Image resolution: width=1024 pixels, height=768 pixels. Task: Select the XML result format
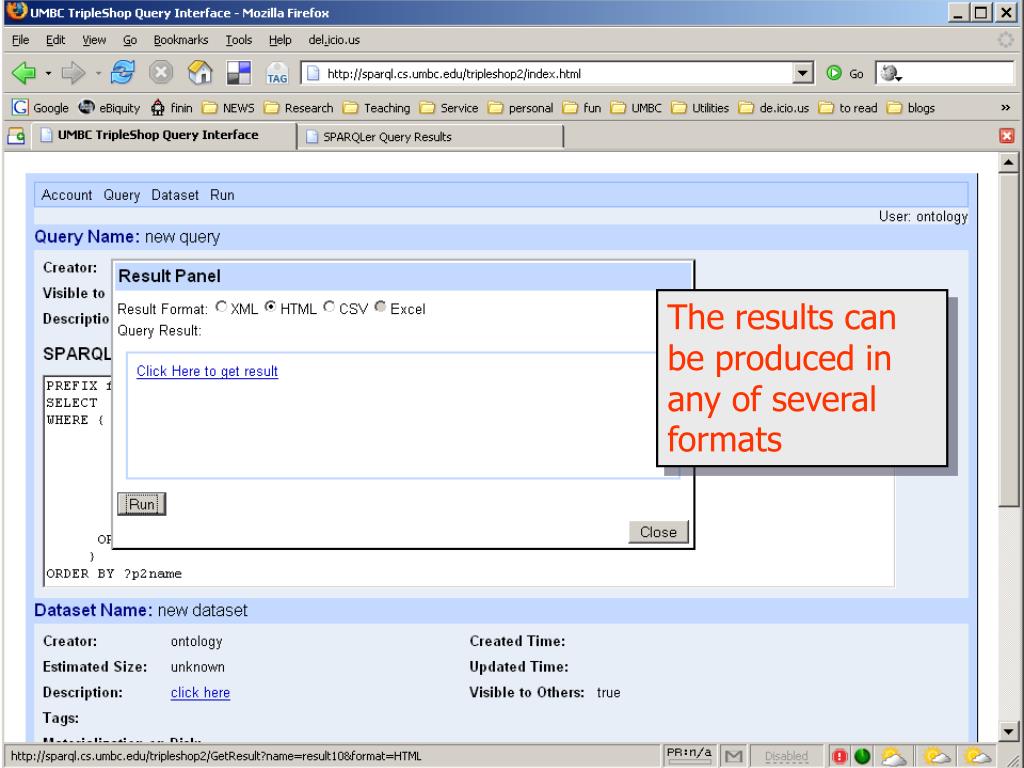click(221, 307)
